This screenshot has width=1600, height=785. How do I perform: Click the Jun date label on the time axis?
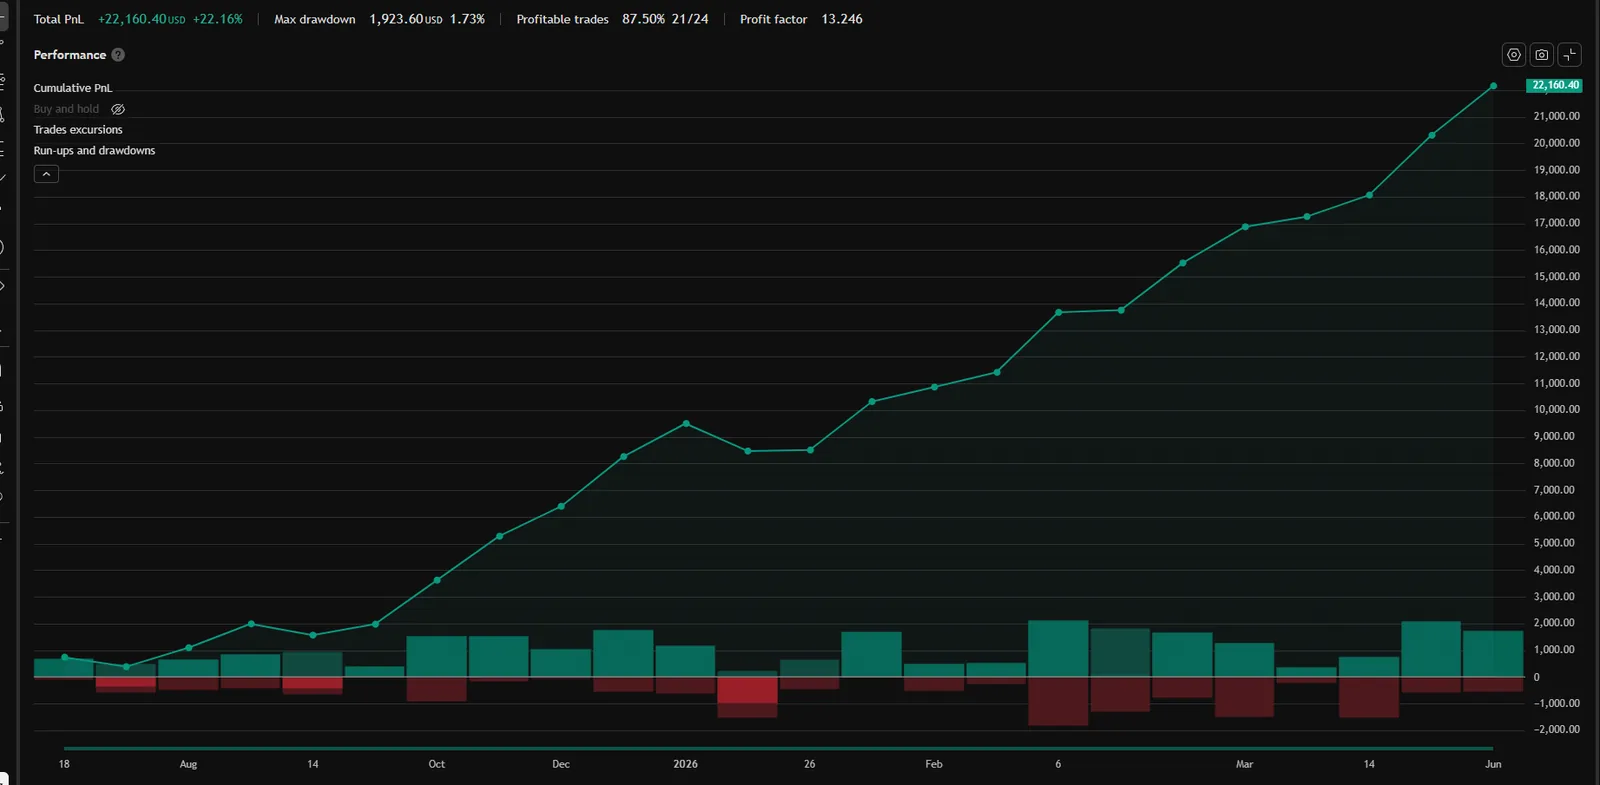pyautogui.click(x=1493, y=764)
